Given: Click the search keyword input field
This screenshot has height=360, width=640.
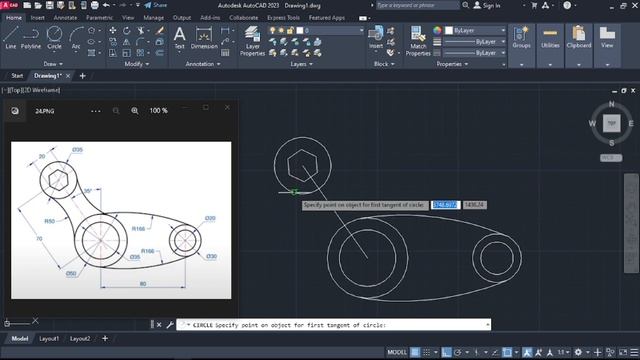Looking at the screenshot, I should tap(417, 5).
